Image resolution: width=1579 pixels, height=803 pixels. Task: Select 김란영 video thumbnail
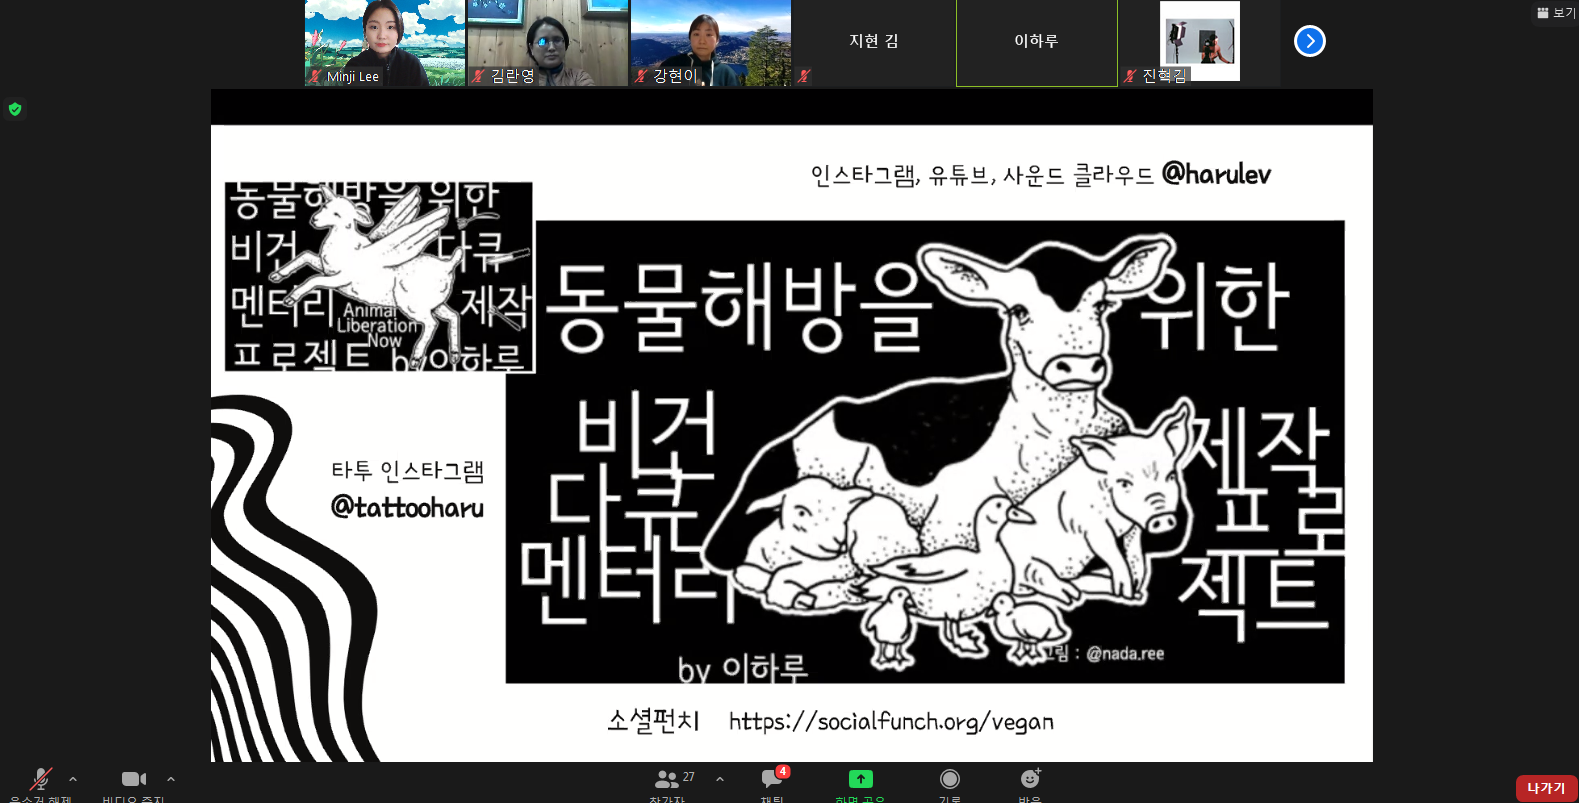point(548,43)
